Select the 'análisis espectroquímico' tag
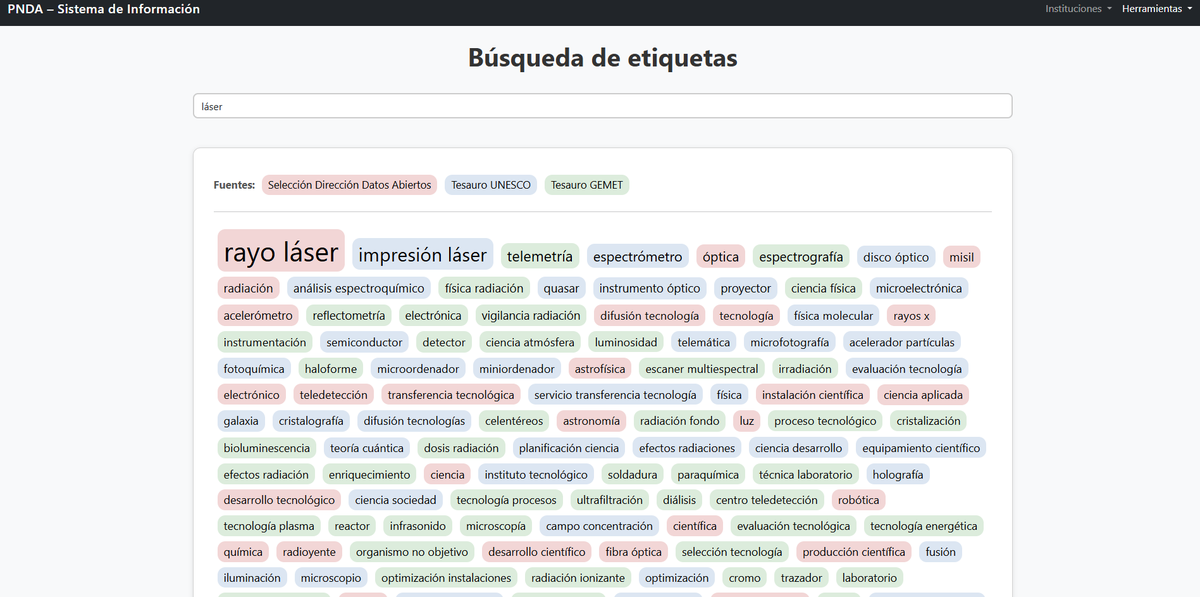1200x597 pixels. (359, 288)
